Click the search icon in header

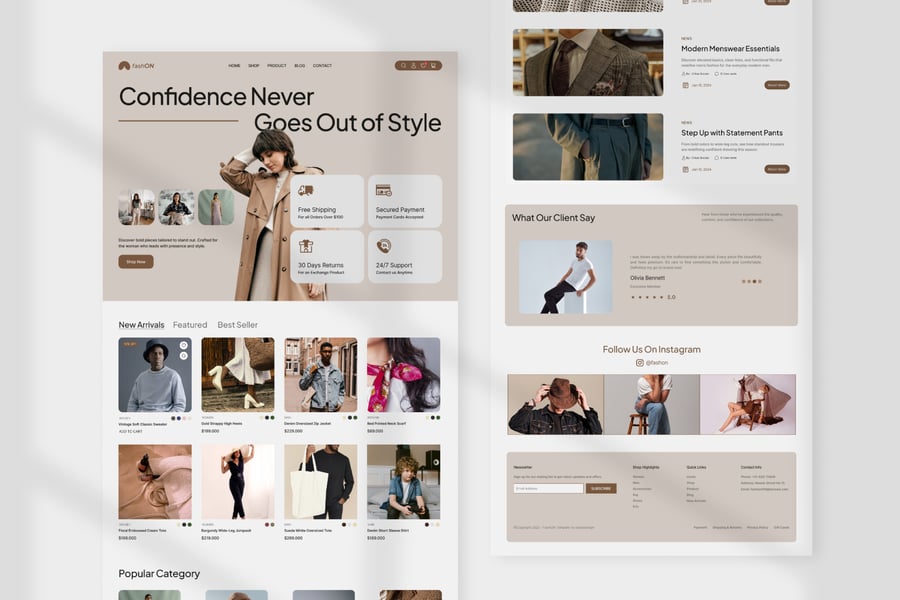404,66
